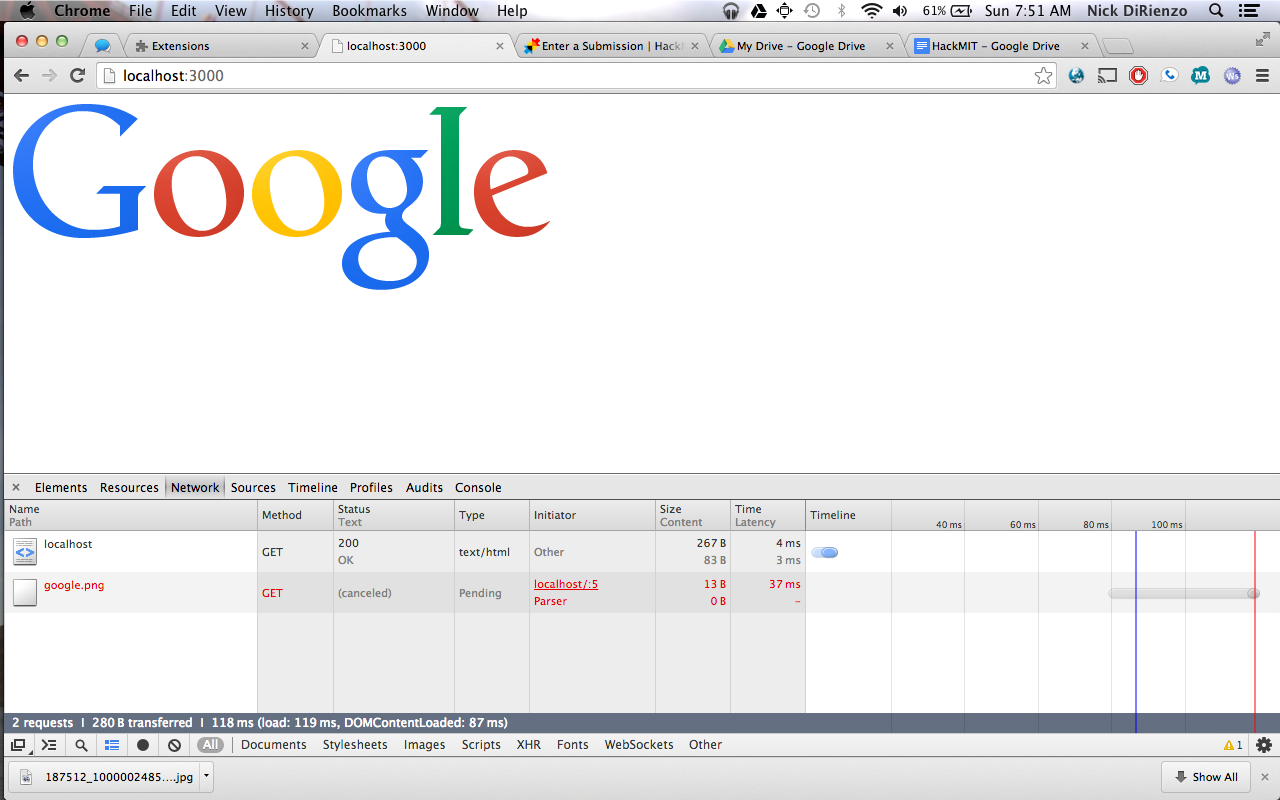Click the purple Ws extension badge

click(1232, 76)
